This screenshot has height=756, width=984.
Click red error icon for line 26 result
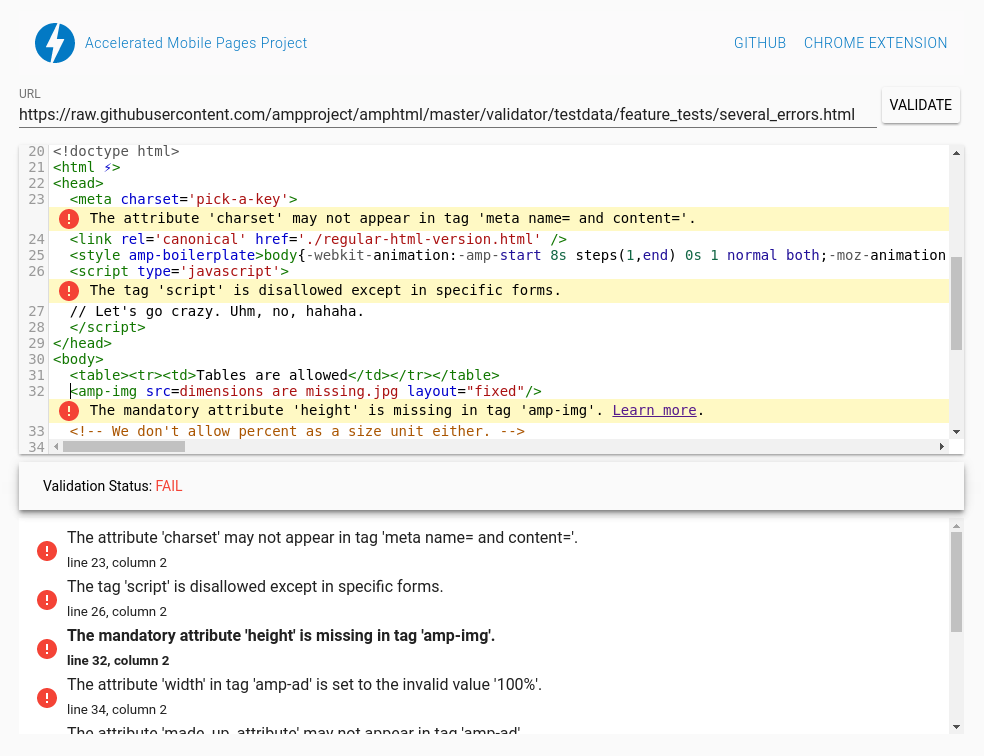point(46,600)
